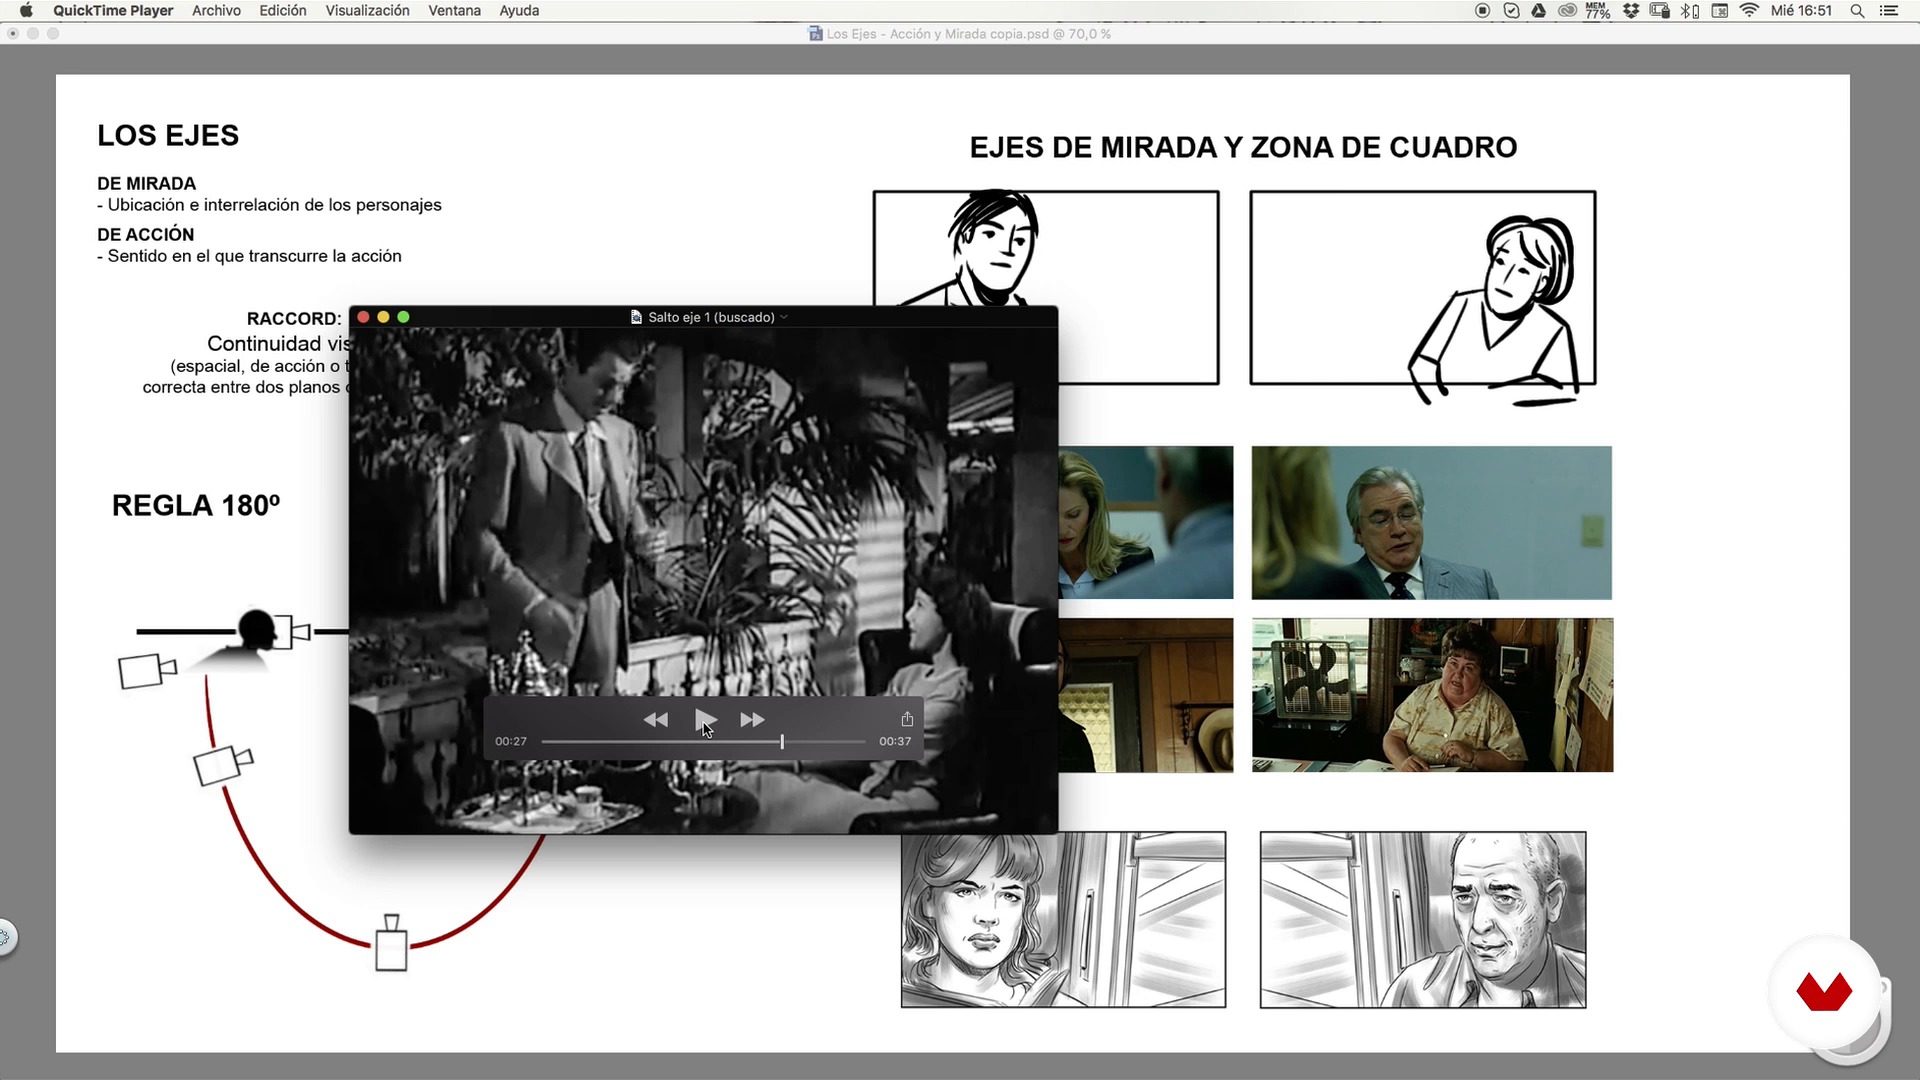
Task: Click the document icon in QuickTime title
Action: (636, 317)
